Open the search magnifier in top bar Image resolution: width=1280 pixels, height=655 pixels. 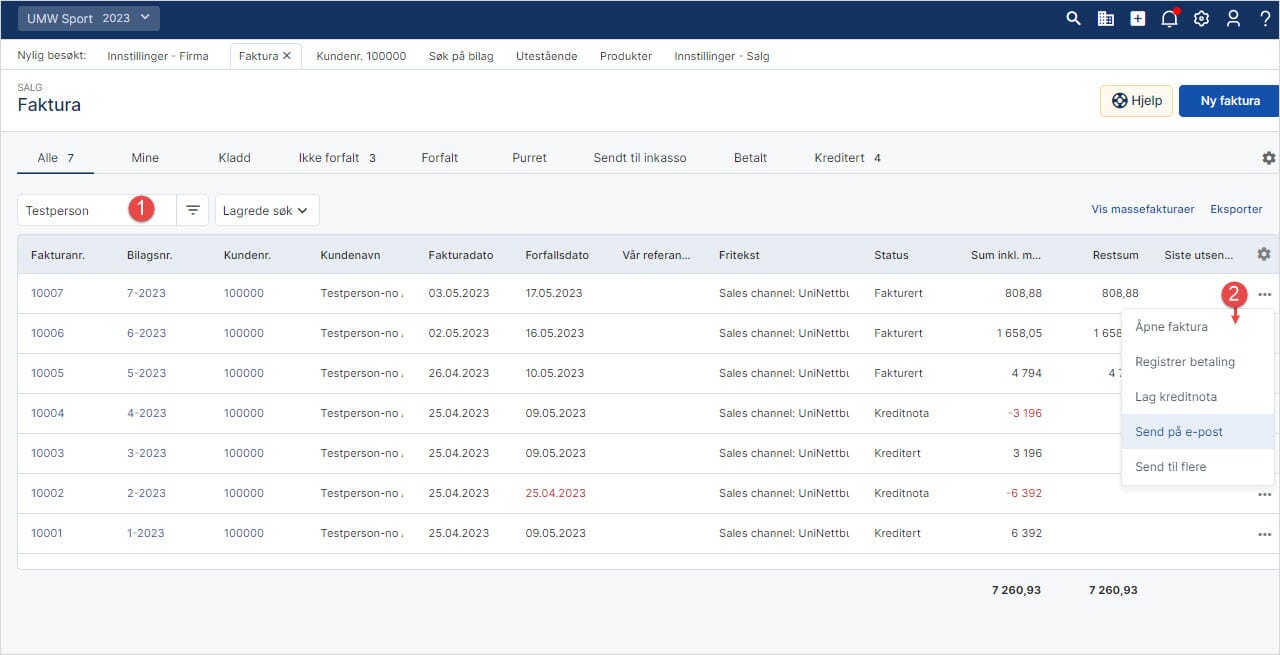click(1073, 18)
